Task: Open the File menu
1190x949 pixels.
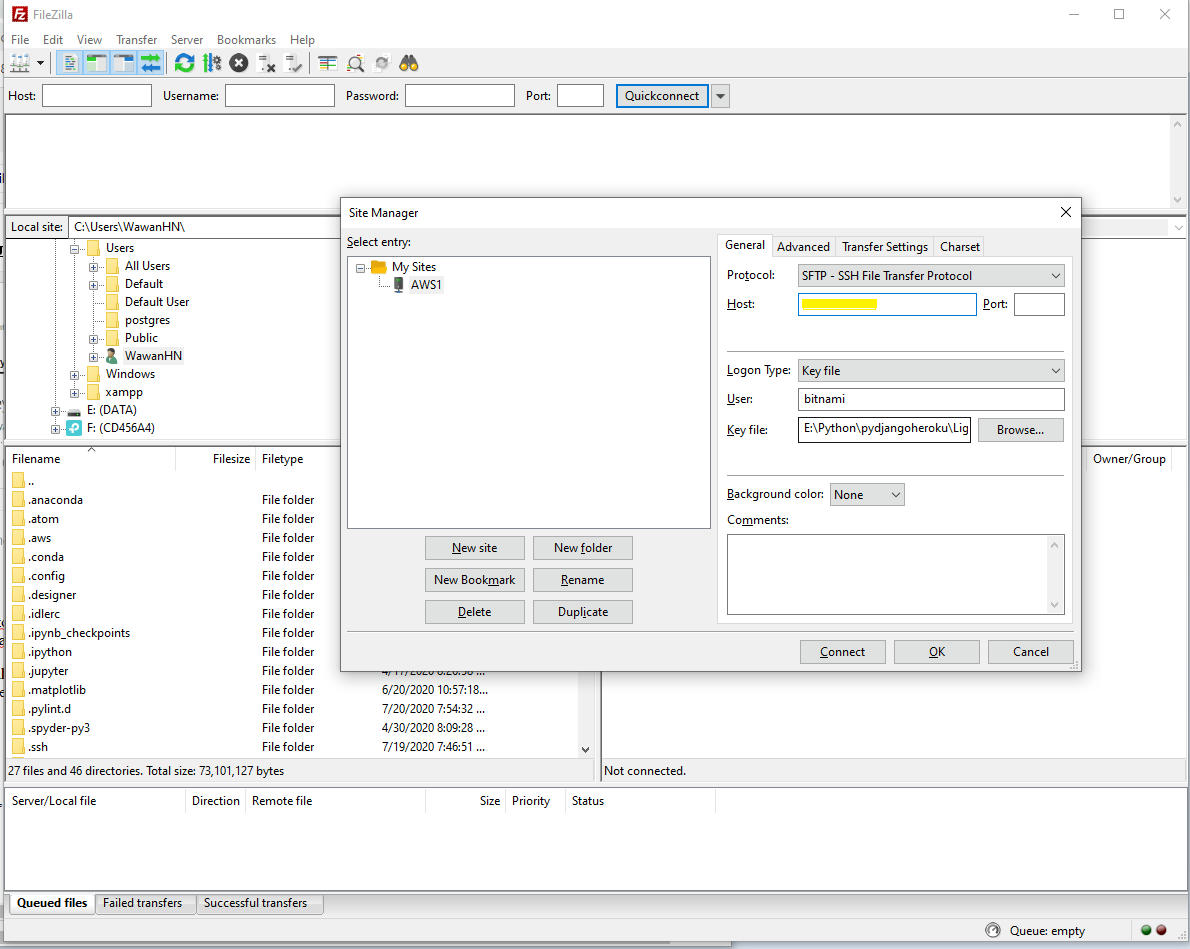Action: [x=20, y=39]
